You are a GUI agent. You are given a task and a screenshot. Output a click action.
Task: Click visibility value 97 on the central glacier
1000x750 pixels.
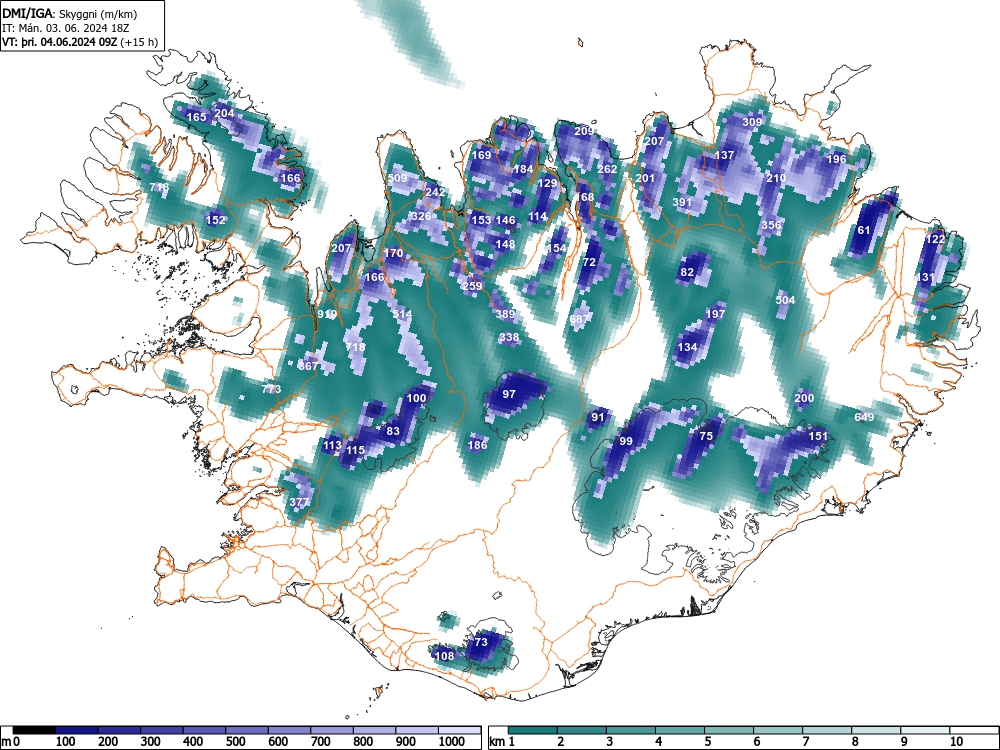509,395
